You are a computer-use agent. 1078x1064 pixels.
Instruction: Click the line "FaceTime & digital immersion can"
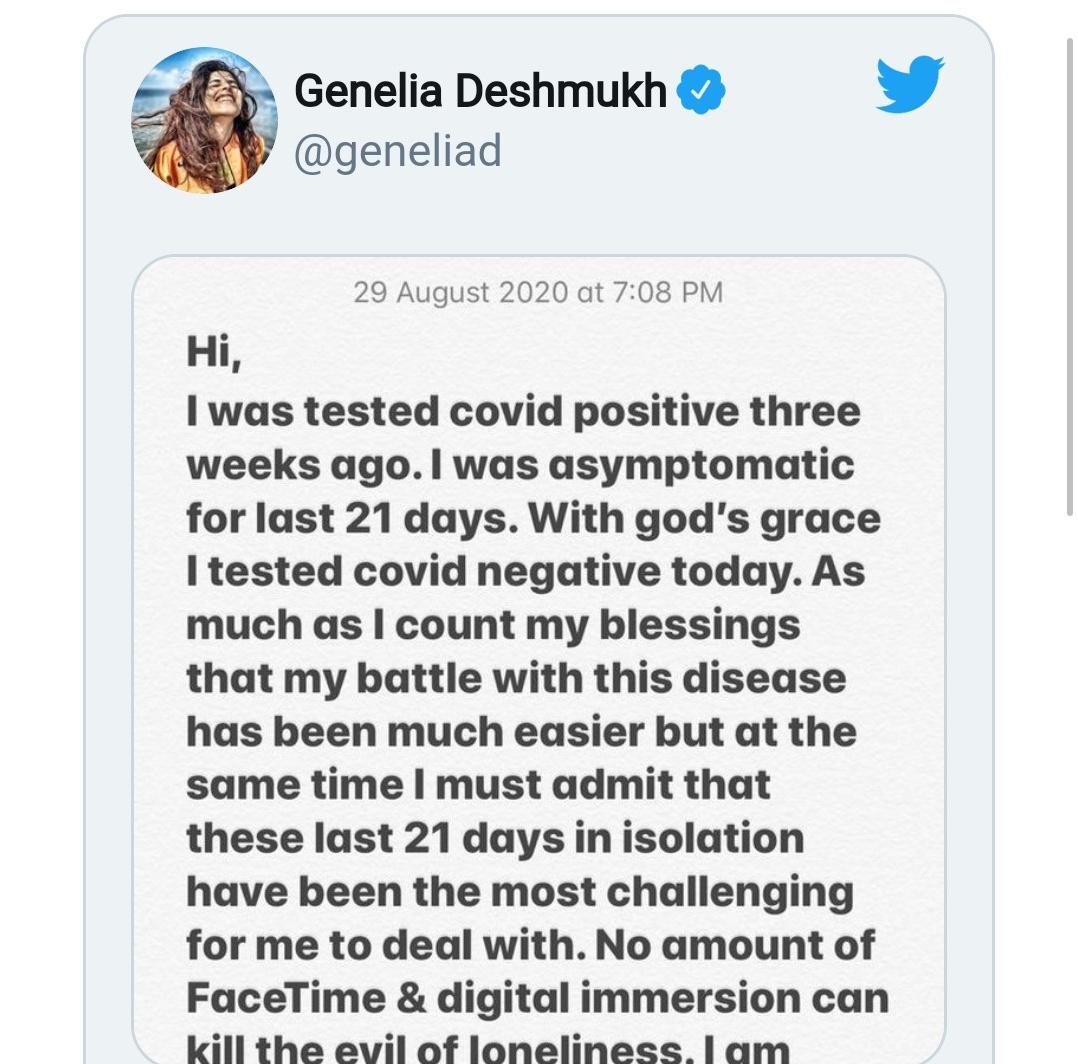point(538,998)
